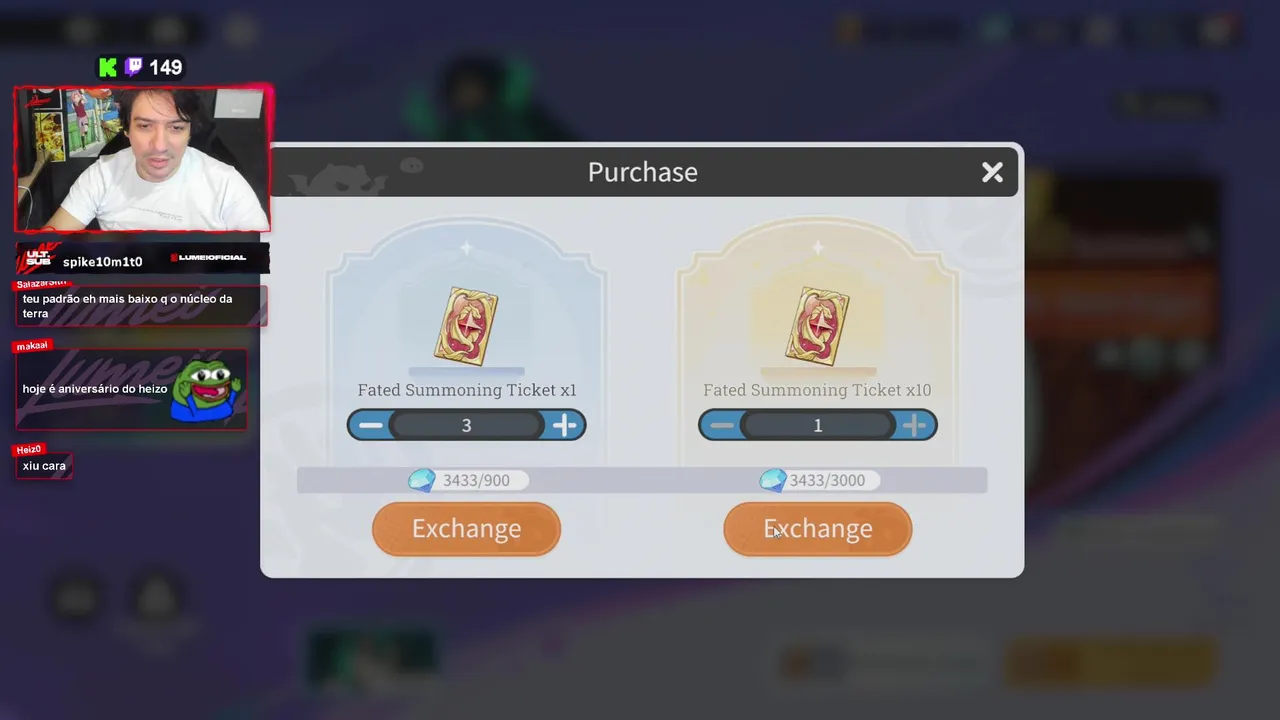Select the Fated Summoning Ticket x10 card icon
Viewport: 1280px width, 720px height.
click(818, 327)
